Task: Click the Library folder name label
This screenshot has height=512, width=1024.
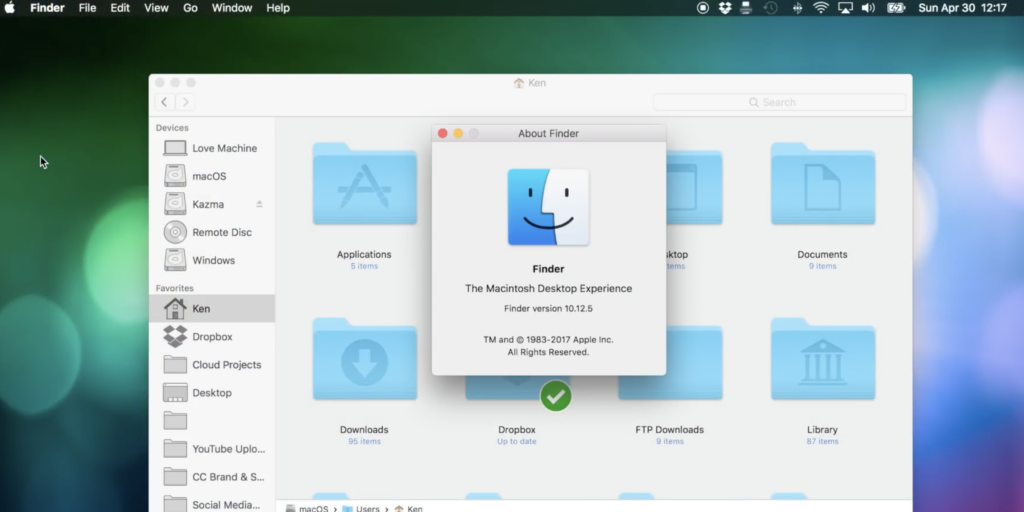Action: click(x=822, y=430)
